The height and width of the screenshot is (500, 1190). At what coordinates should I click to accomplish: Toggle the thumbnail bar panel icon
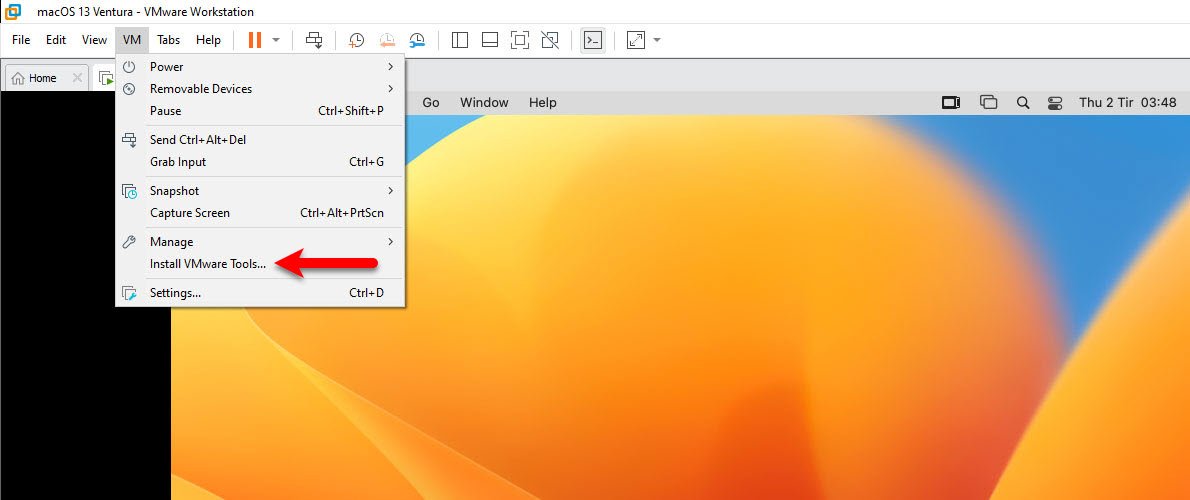(x=490, y=40)
